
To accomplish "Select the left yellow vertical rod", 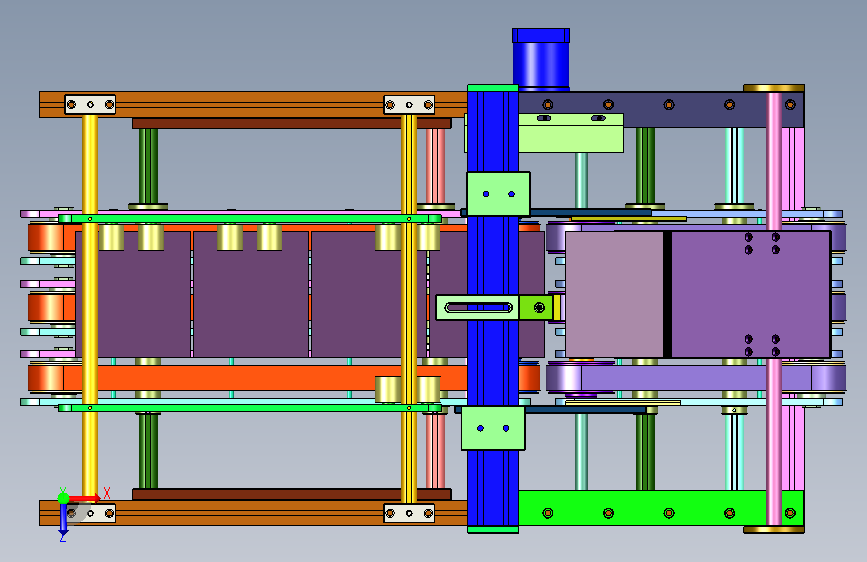I will point(90,307).
